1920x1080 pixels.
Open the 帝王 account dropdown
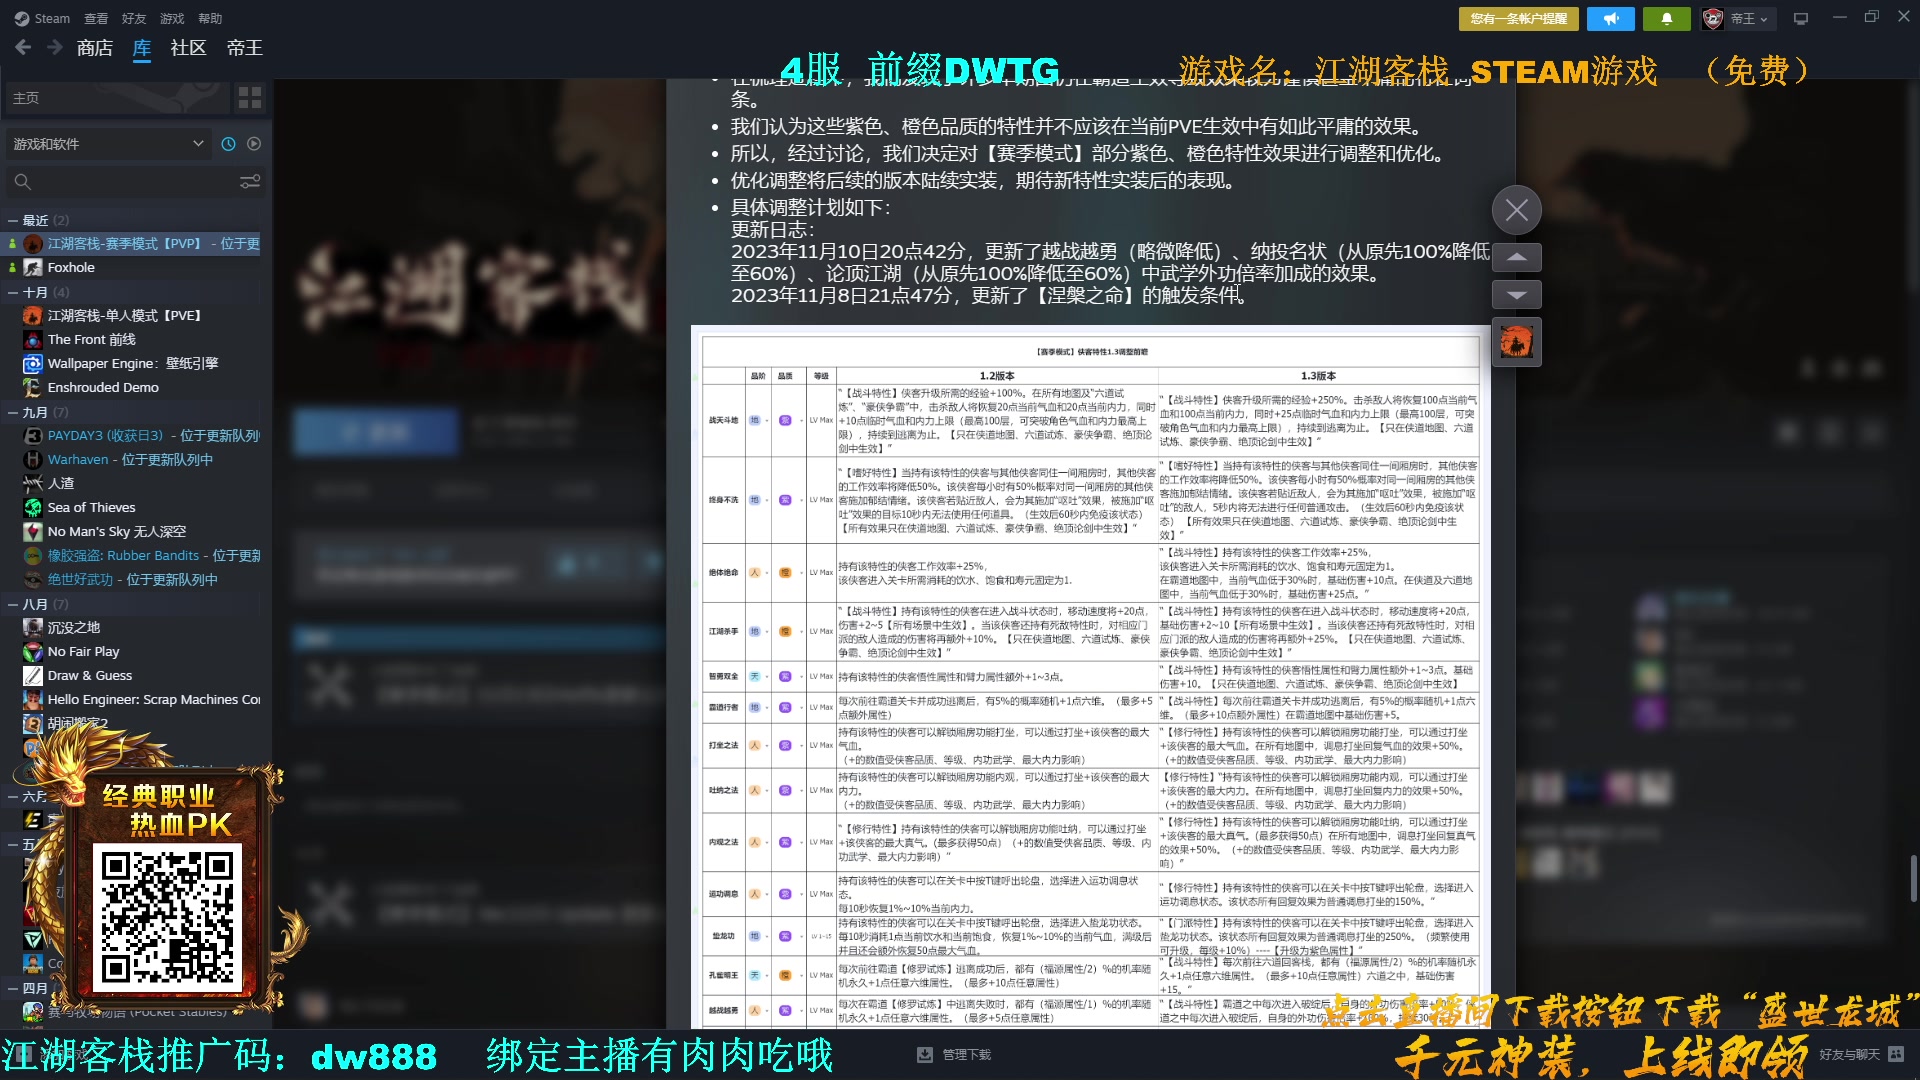pyautogui.click(x=1738, y=18)
